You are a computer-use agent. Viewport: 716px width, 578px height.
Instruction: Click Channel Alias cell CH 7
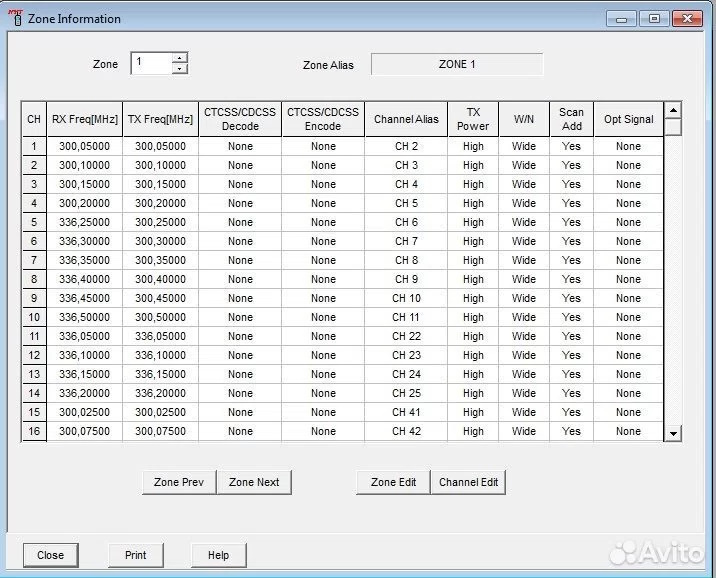[406, 241]
